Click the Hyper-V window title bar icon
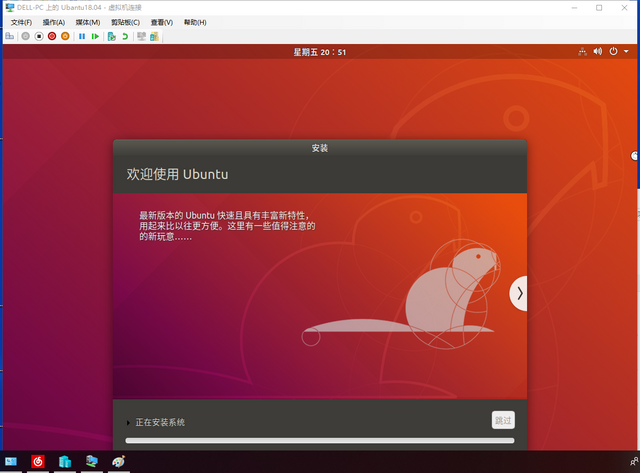640x473 pixels. (10, 8)
